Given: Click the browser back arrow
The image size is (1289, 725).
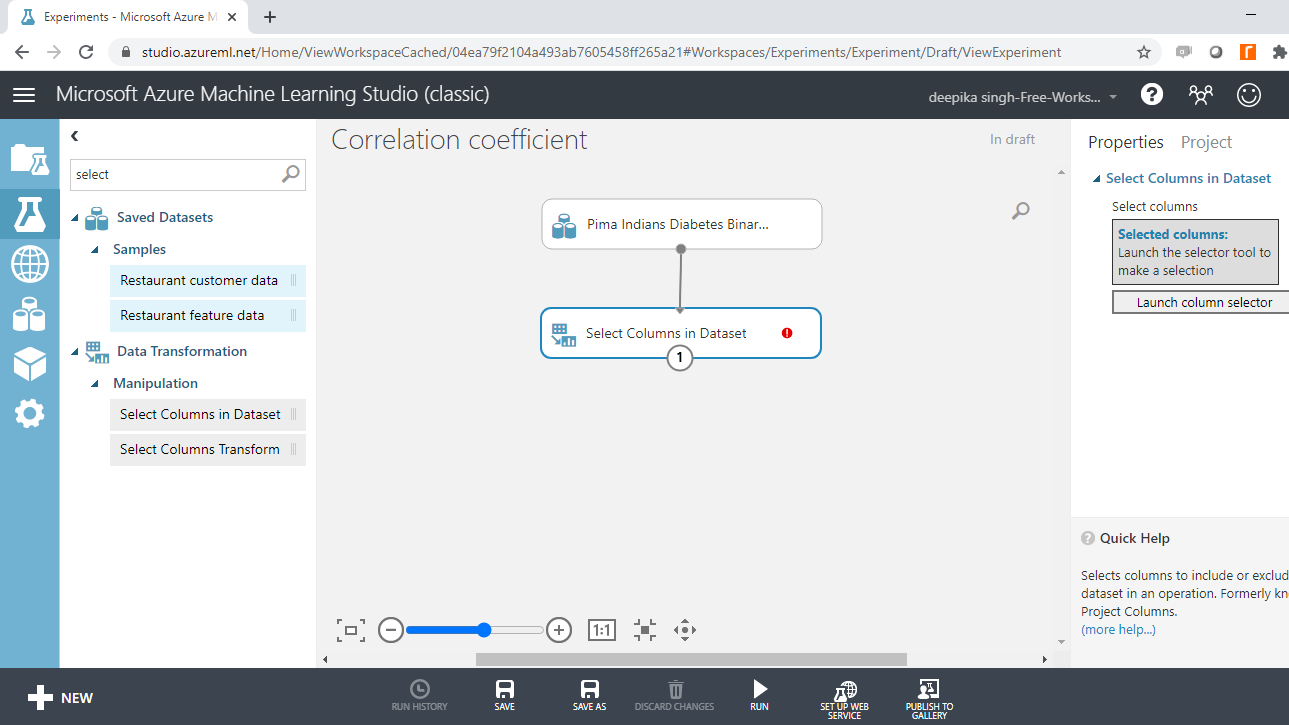Looking at the screenshot, I should coord(22,52).
